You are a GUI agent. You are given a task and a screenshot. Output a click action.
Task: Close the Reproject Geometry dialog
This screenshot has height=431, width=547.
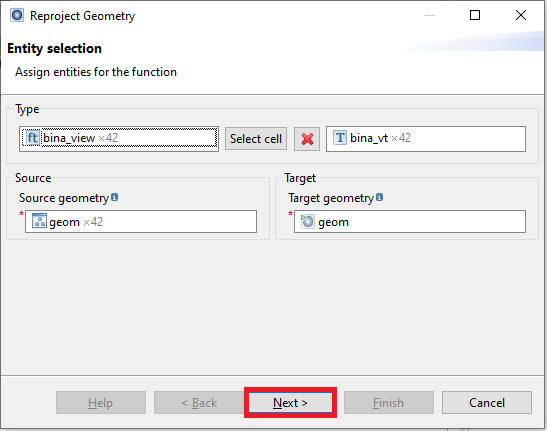click(521, 15)
